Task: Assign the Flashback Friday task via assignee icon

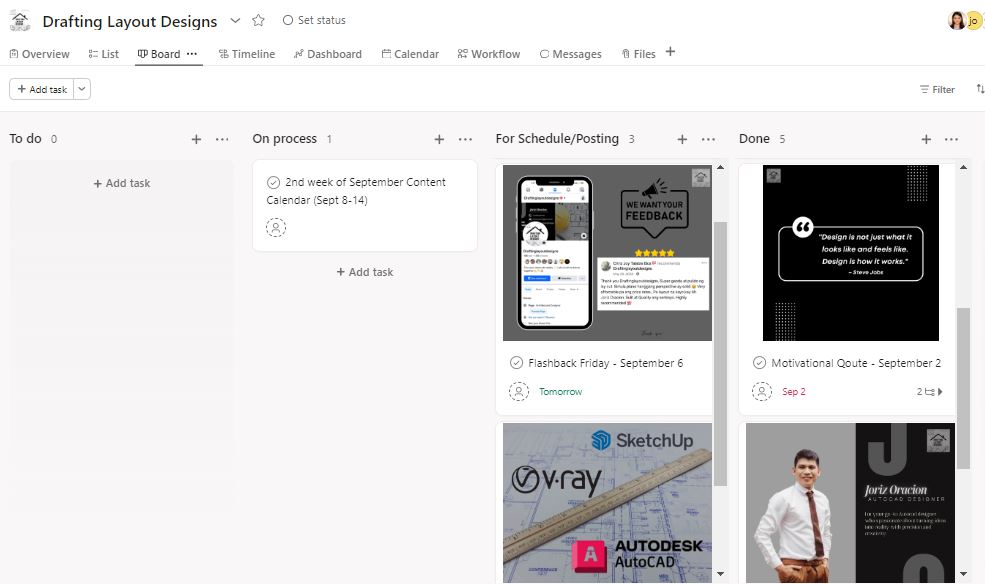Action: (x=519, y=391)
